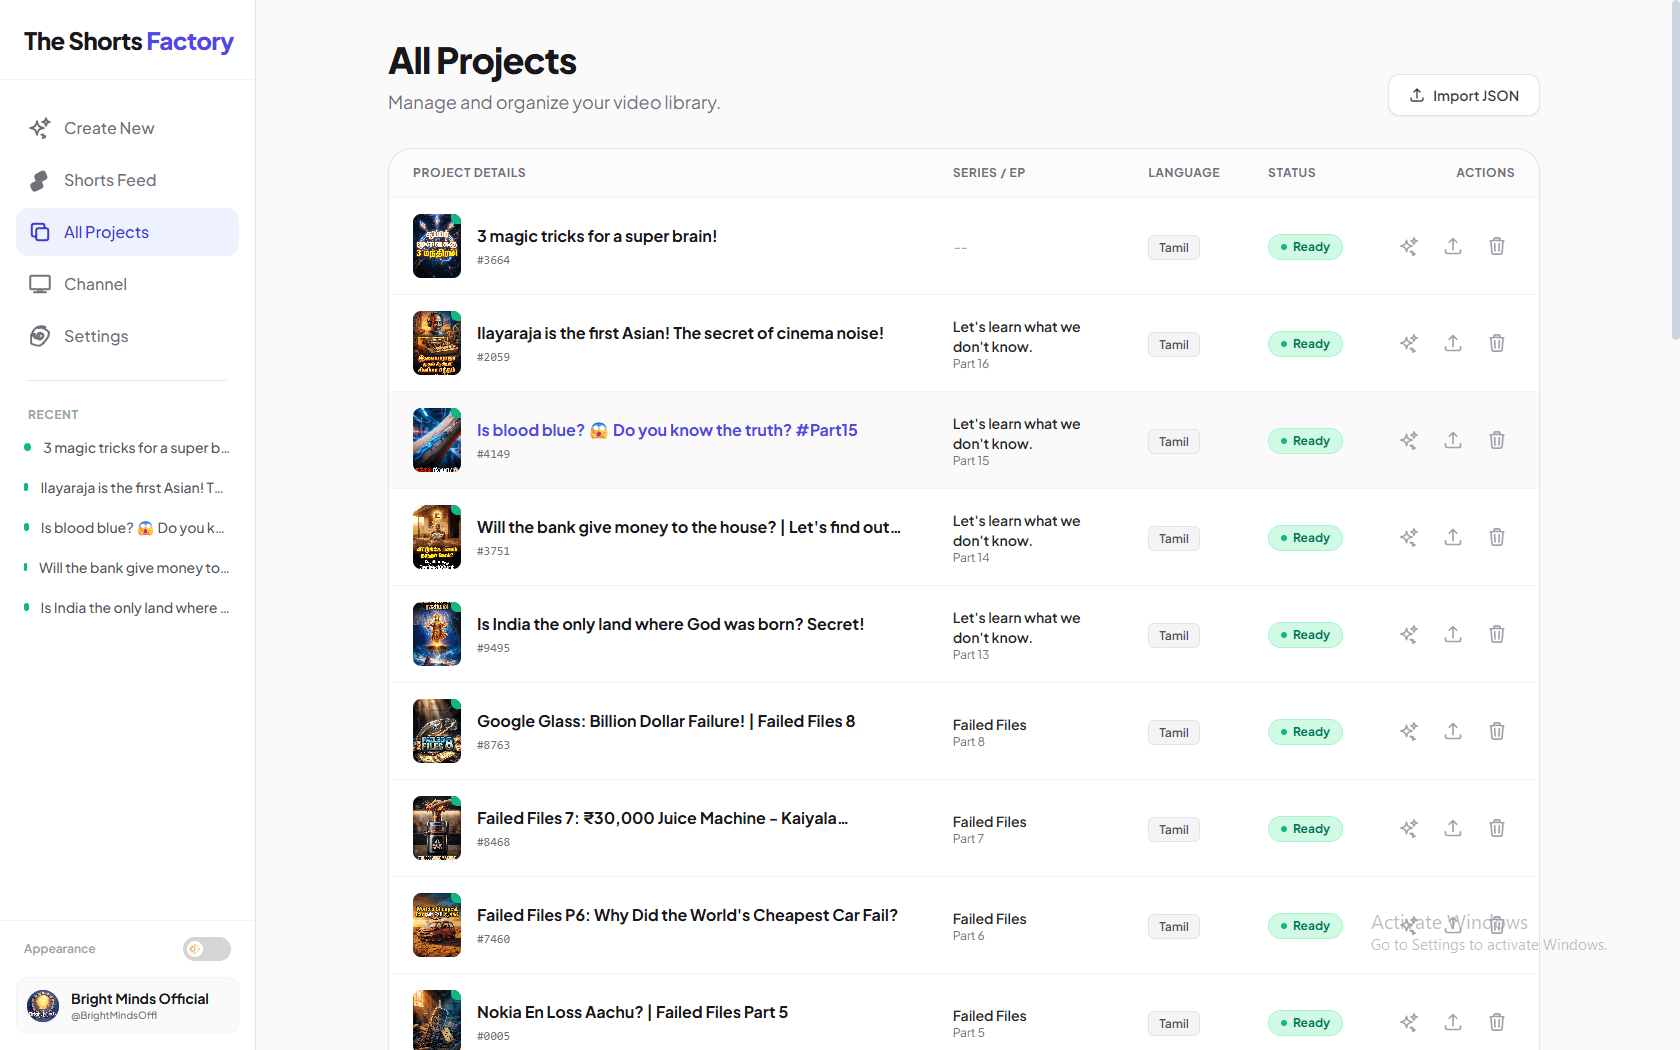Click upload icon for Ilayaraja project row
The height and width of the screenshot is (1050, 1680).
coord(1453,343)
